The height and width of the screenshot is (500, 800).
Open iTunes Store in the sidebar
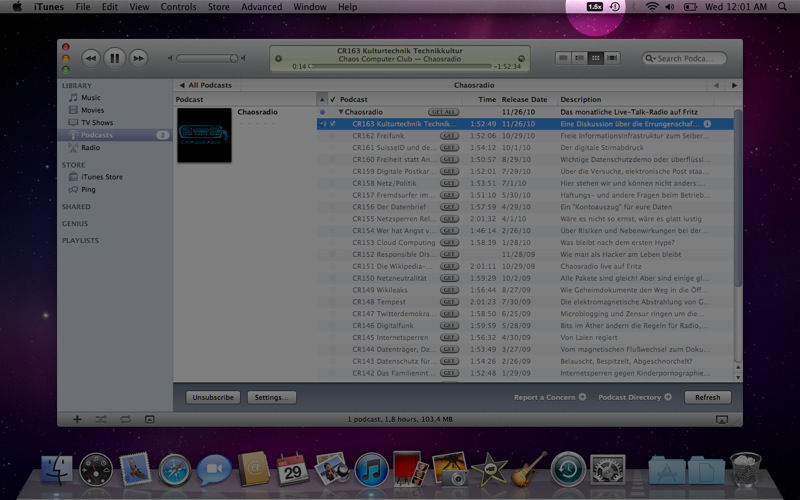pyautogui.click(x=102, y=177)
